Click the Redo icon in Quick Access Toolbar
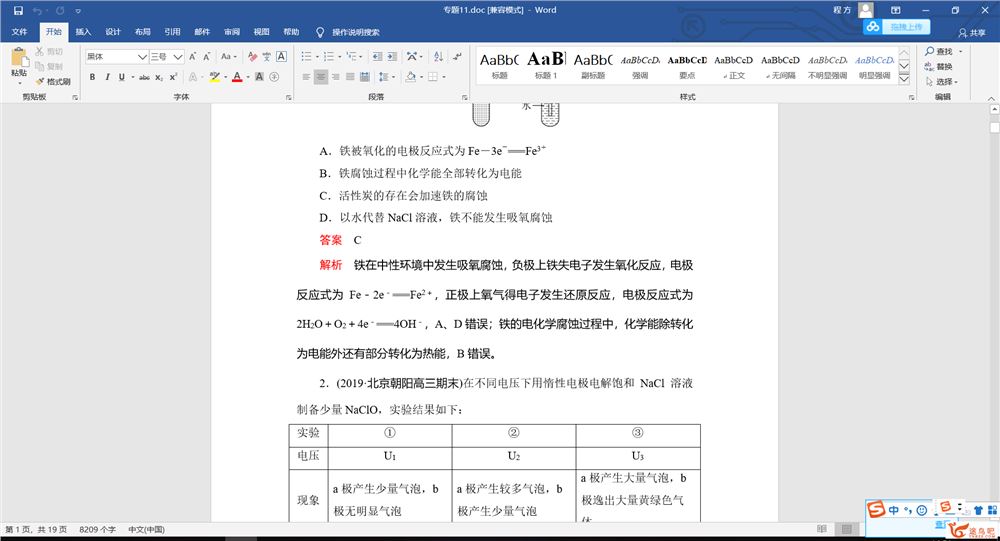The width and height of the screenshot is (1000, 541). tap(60, 10)
